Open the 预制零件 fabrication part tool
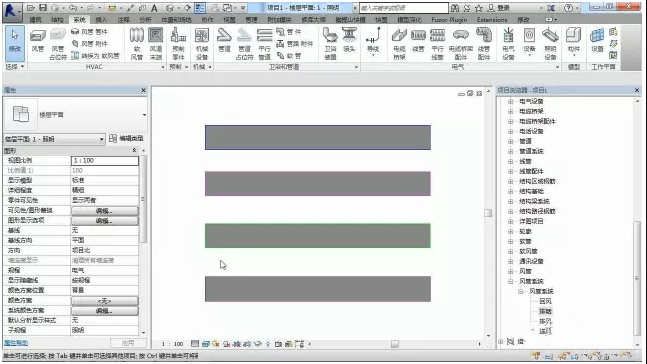 click(x=178, y=44)
